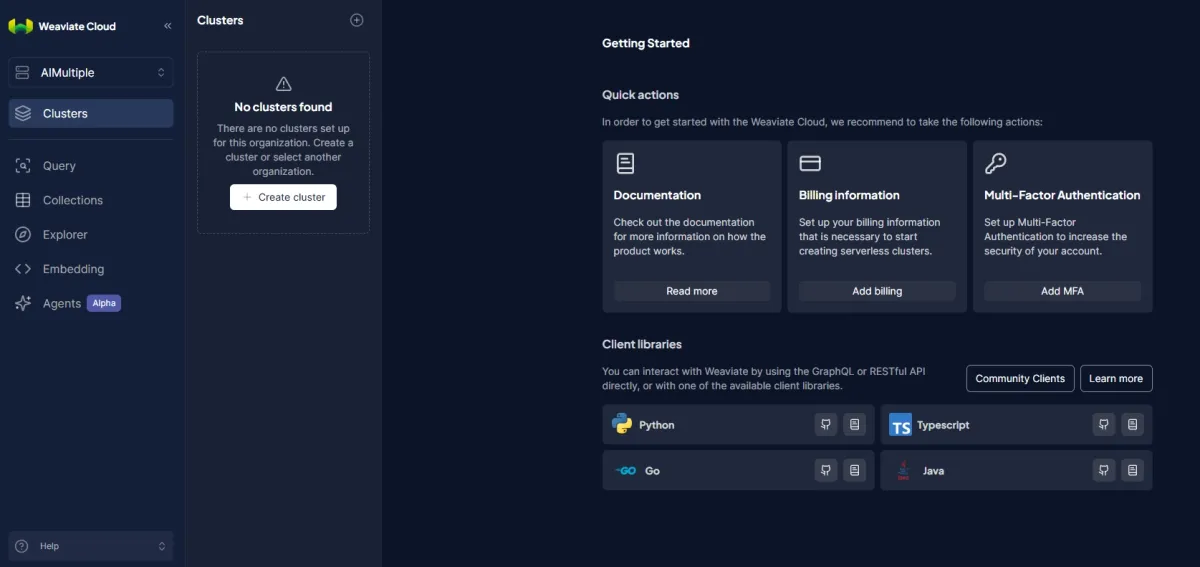This screenshot has width=1200, height=567.
Task: Click the Multi-Factor Authentication key icon
Action: 995,163
